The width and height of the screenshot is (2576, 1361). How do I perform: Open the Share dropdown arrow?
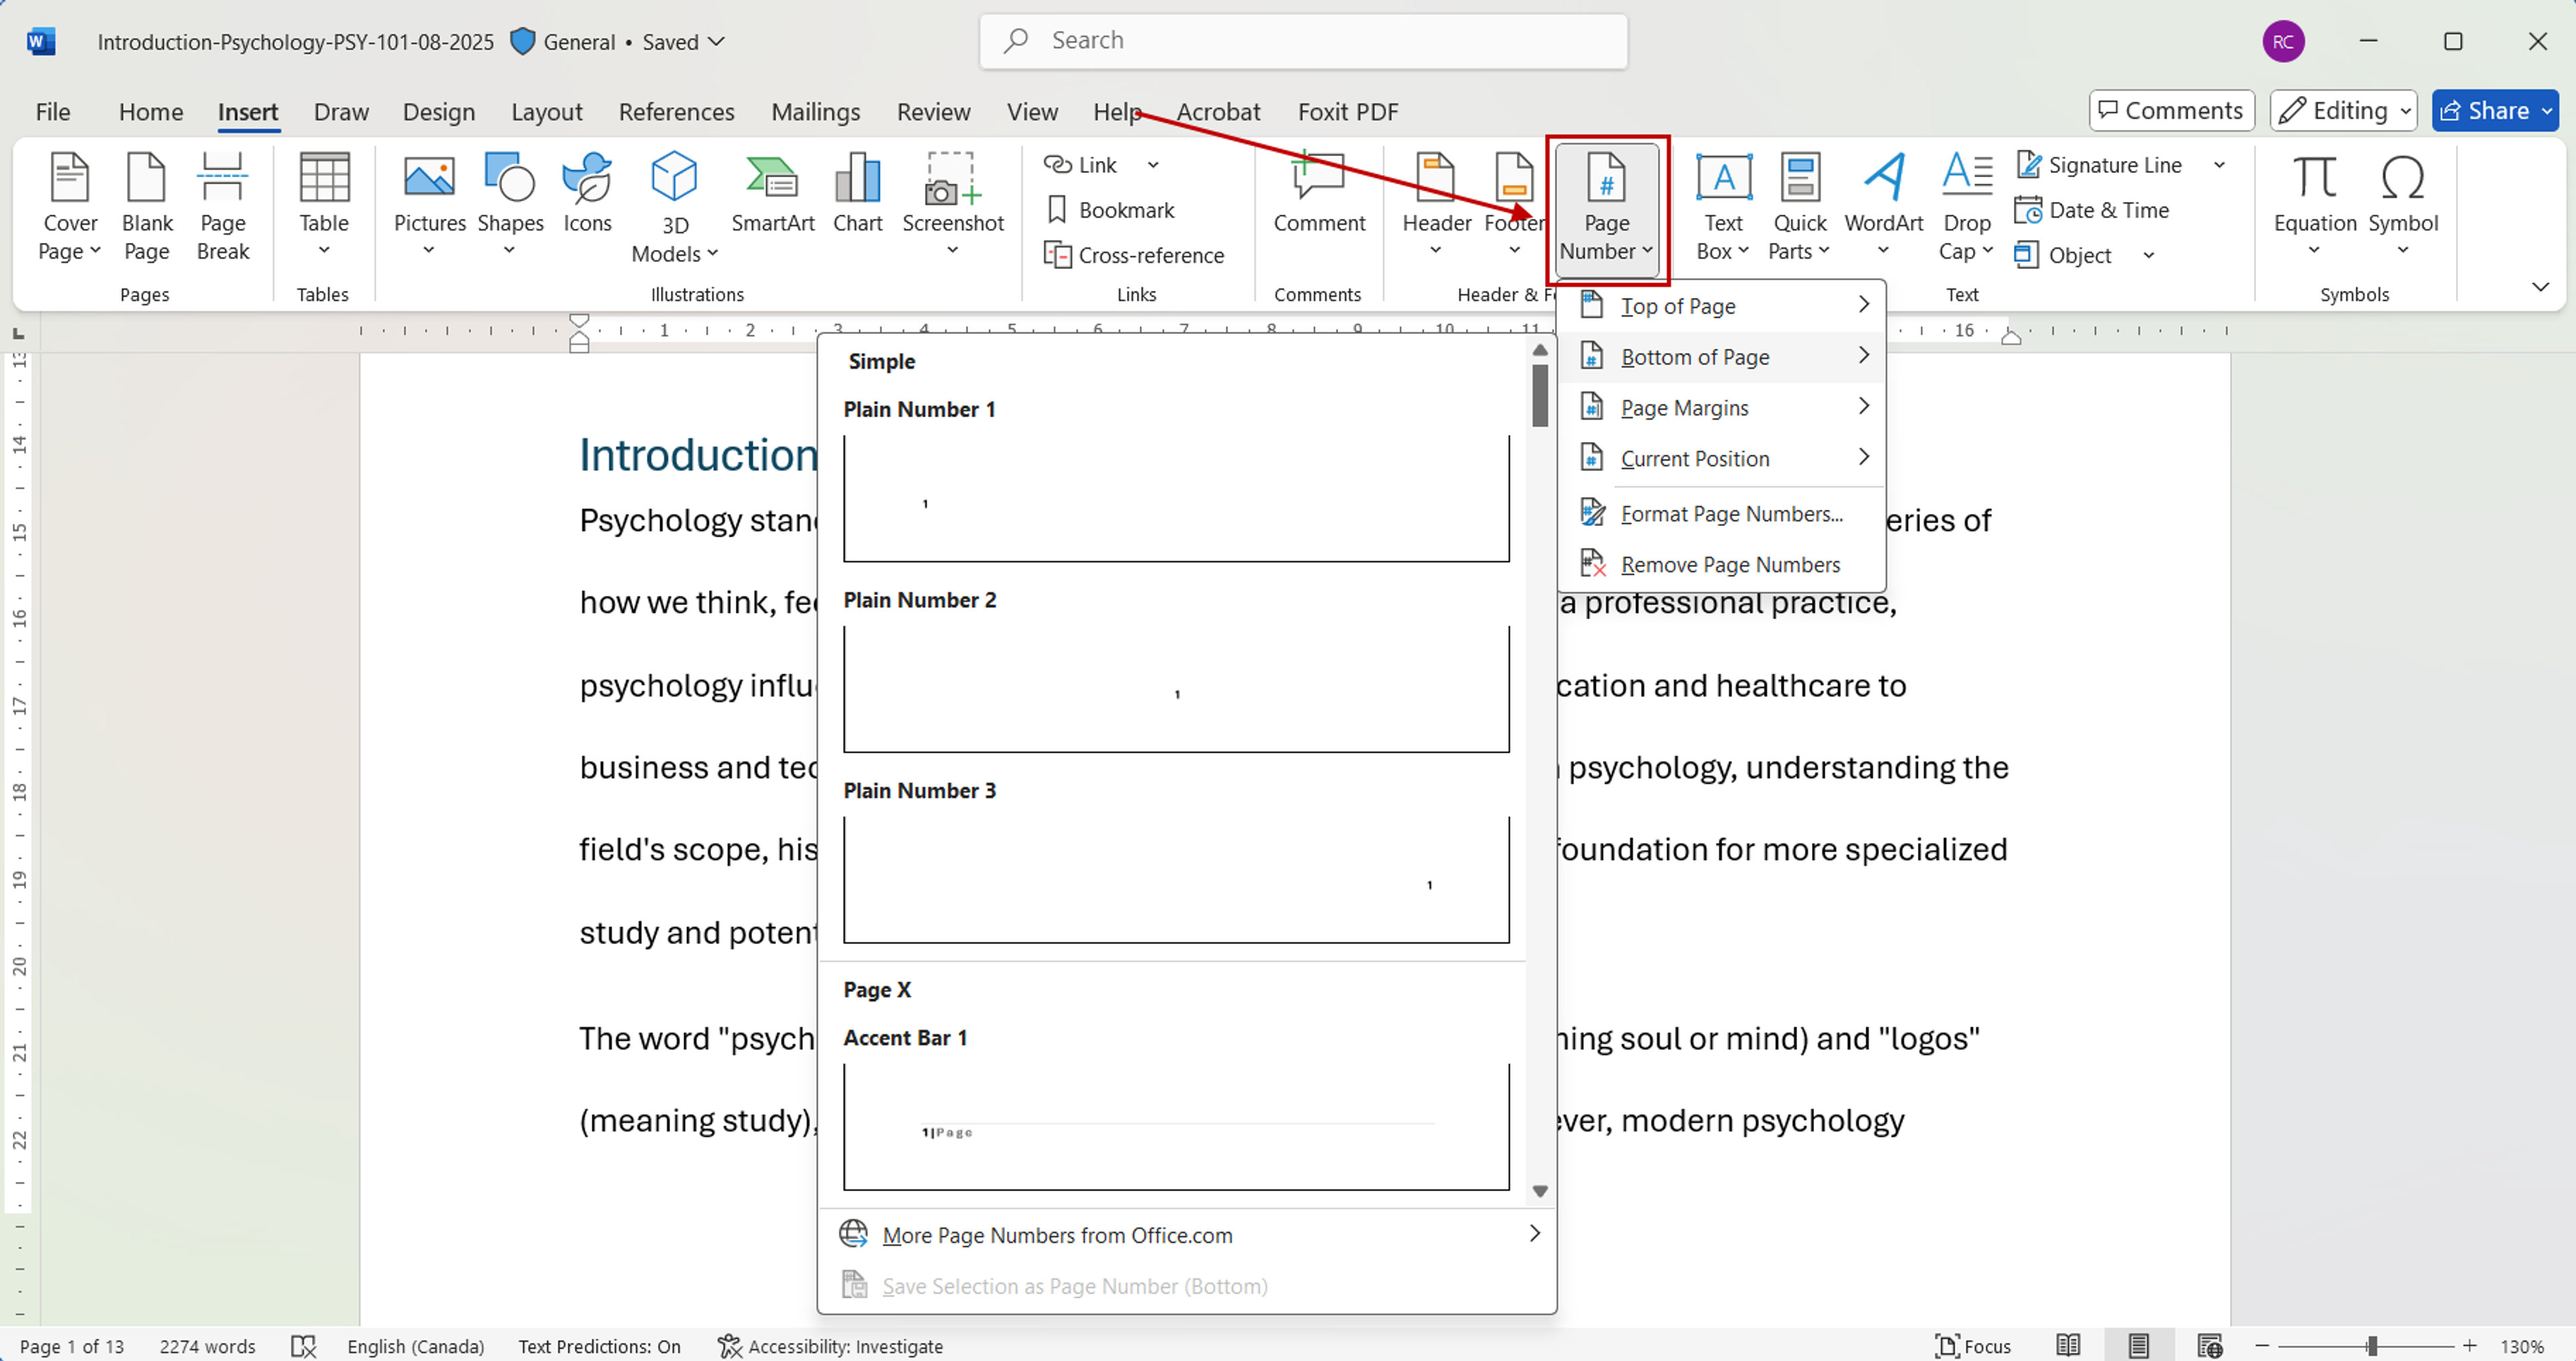pyautogui.click(x=2546, y=111)
